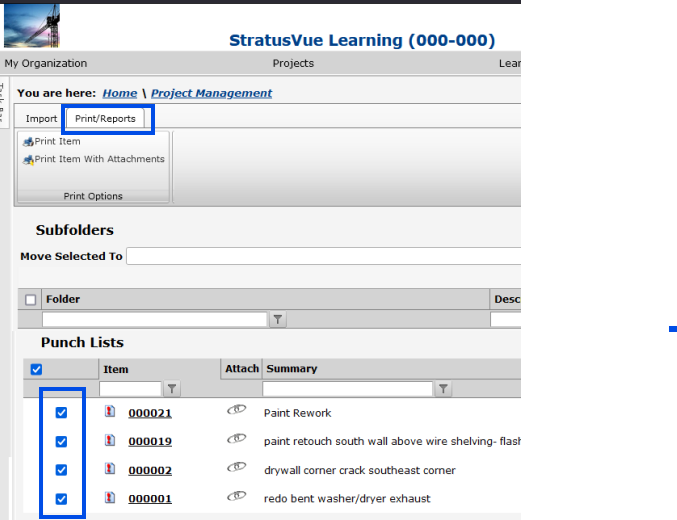Click the document icon for item 000019
677x520 pixels.
coord(110,440)
